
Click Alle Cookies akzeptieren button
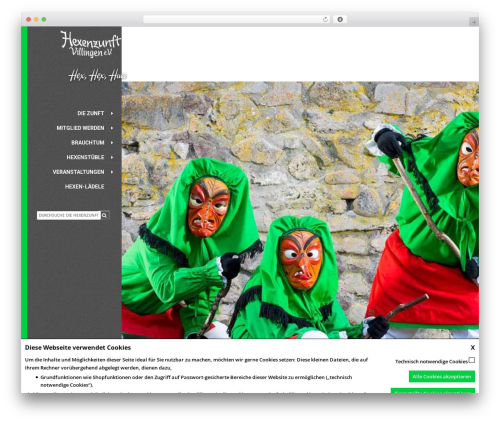(x=442, y=377)
